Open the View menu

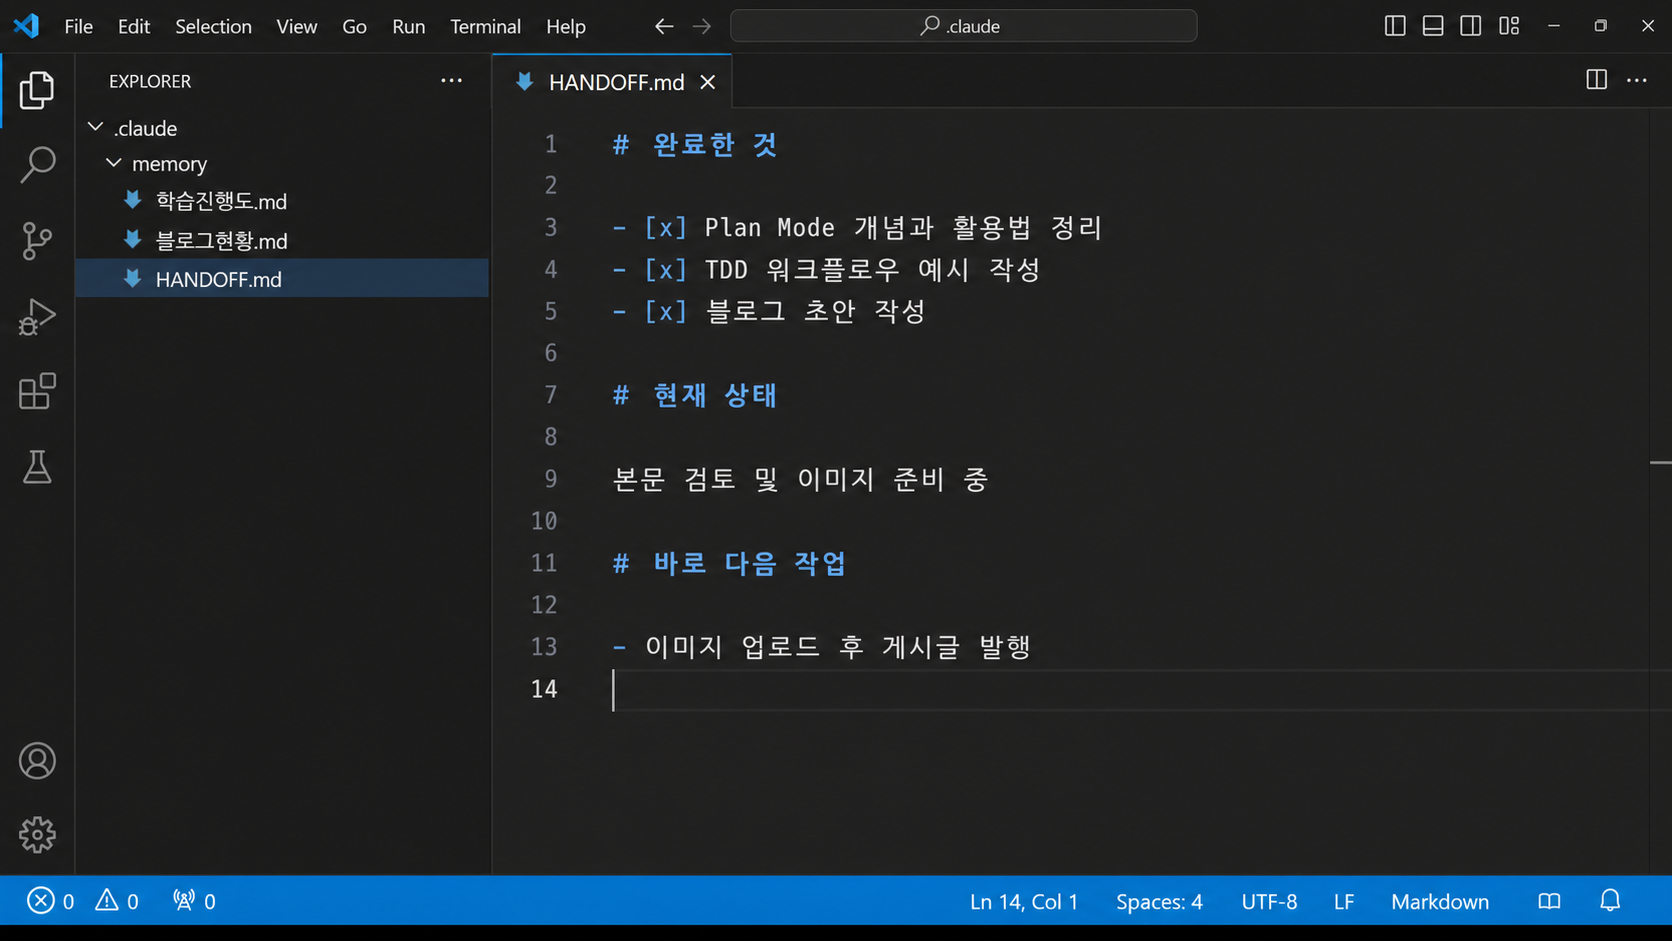[297, 26]
